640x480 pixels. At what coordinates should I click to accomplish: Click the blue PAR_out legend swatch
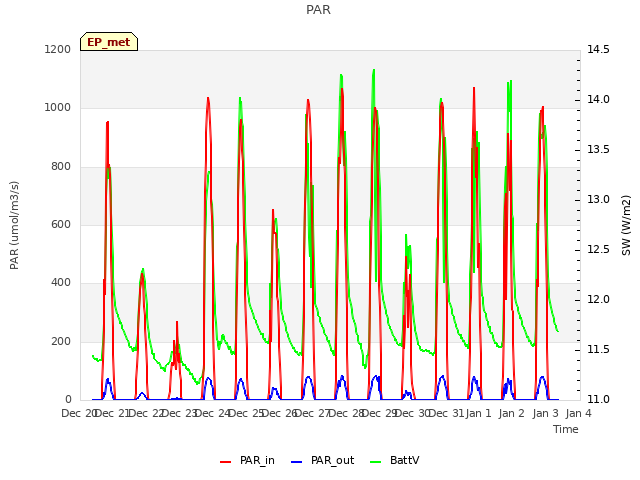297,462
